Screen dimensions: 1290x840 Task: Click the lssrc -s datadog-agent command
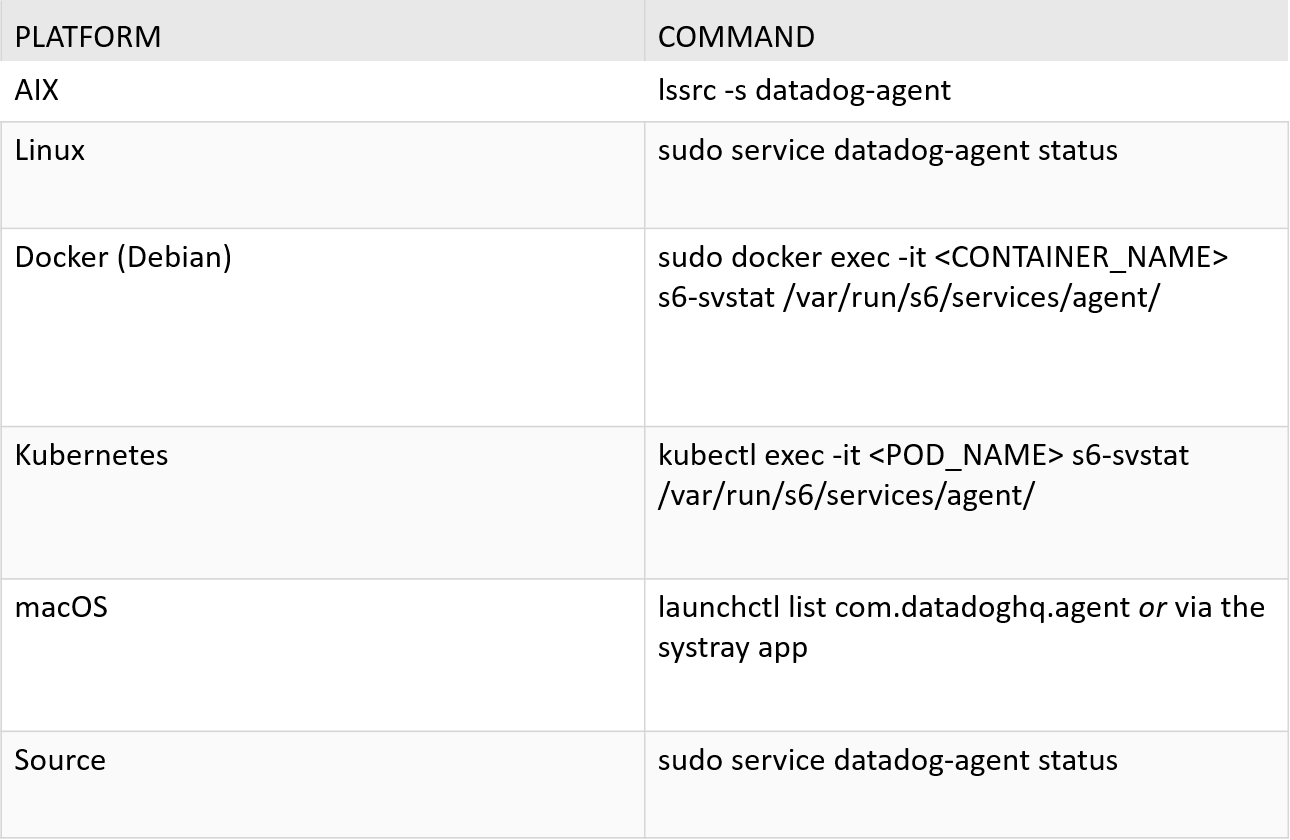coord(804,90)
